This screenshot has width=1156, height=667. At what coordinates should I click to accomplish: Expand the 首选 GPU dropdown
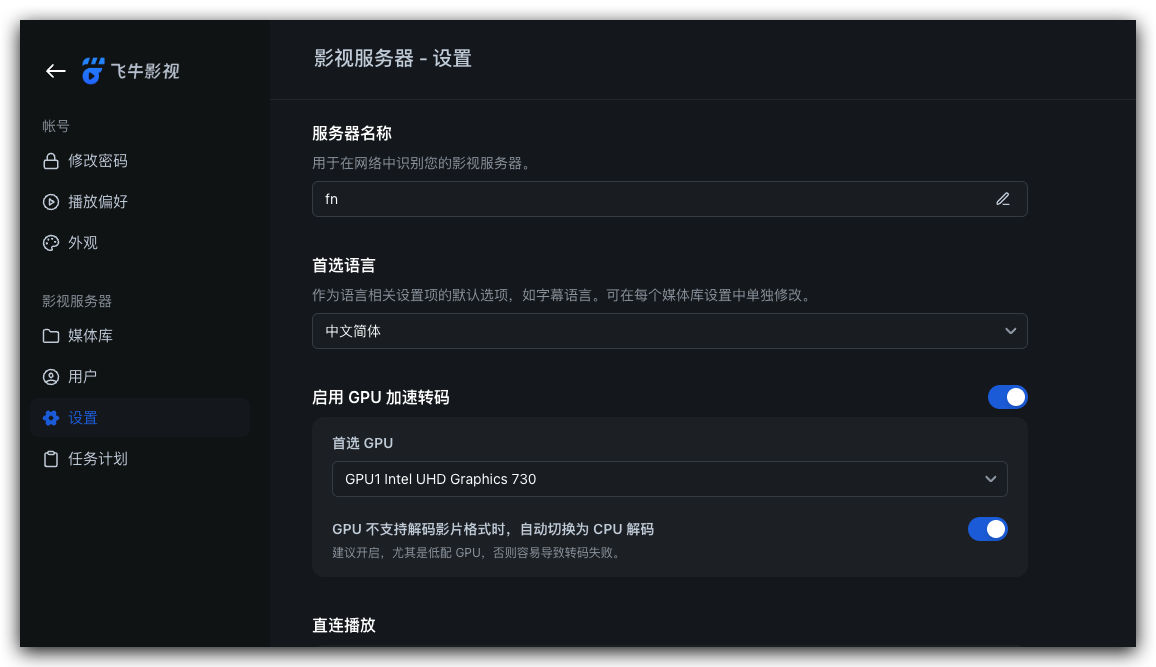pos(669,479)
